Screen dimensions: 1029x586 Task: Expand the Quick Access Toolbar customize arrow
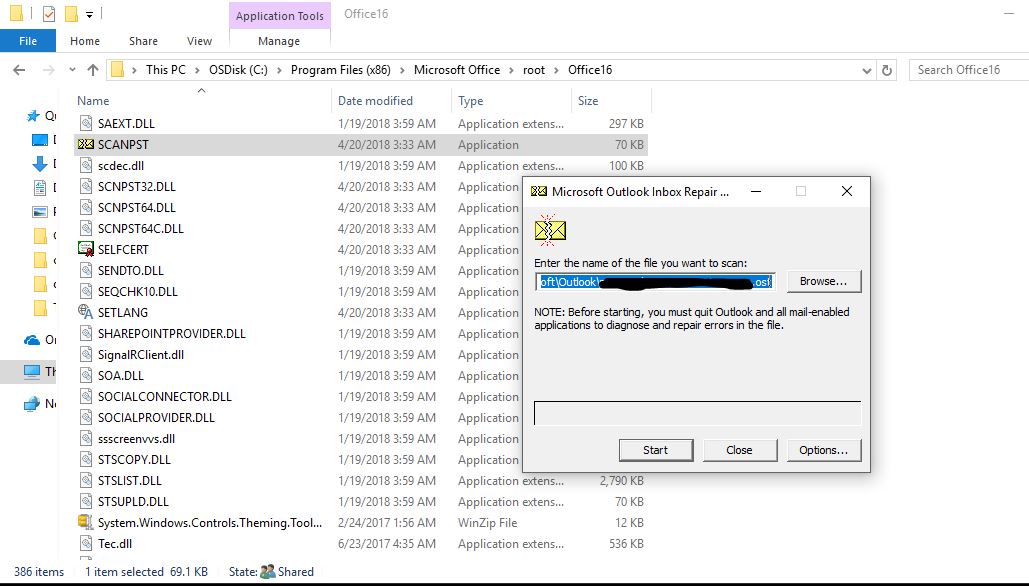[90, 13]
